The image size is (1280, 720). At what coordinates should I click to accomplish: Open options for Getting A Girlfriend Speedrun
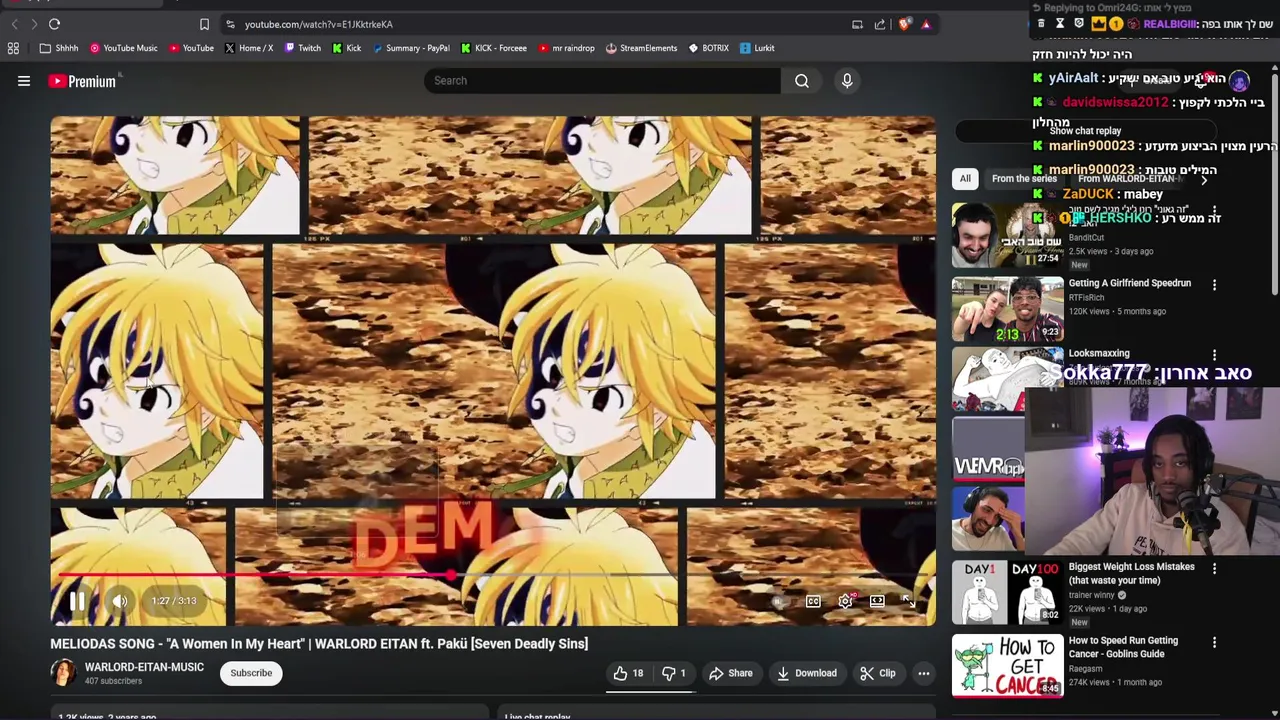tap(1214, 285)
